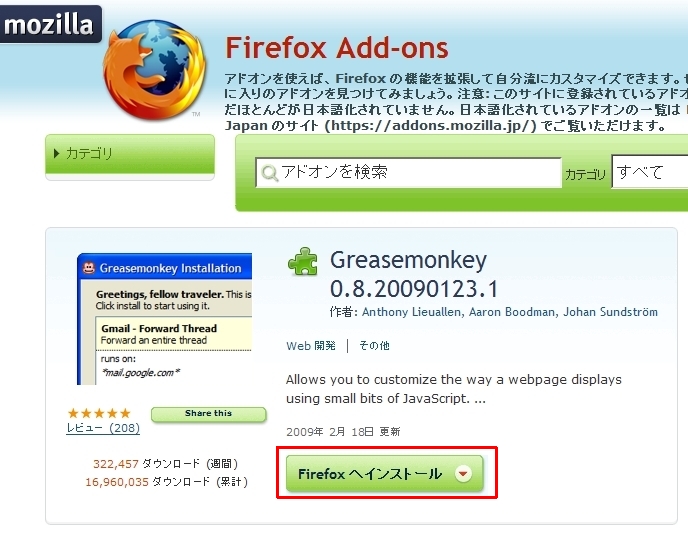Screen dimensions: 688x538
Task: Click the Firefox へインストール button
Action: (x=384, y=473)
